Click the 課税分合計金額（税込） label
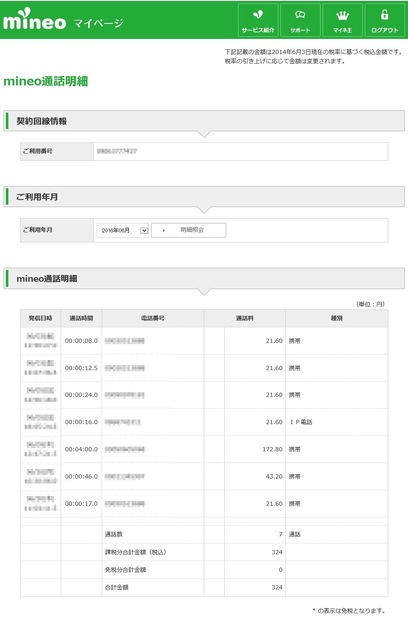408x620 pixels. click(x=135, y=552)
